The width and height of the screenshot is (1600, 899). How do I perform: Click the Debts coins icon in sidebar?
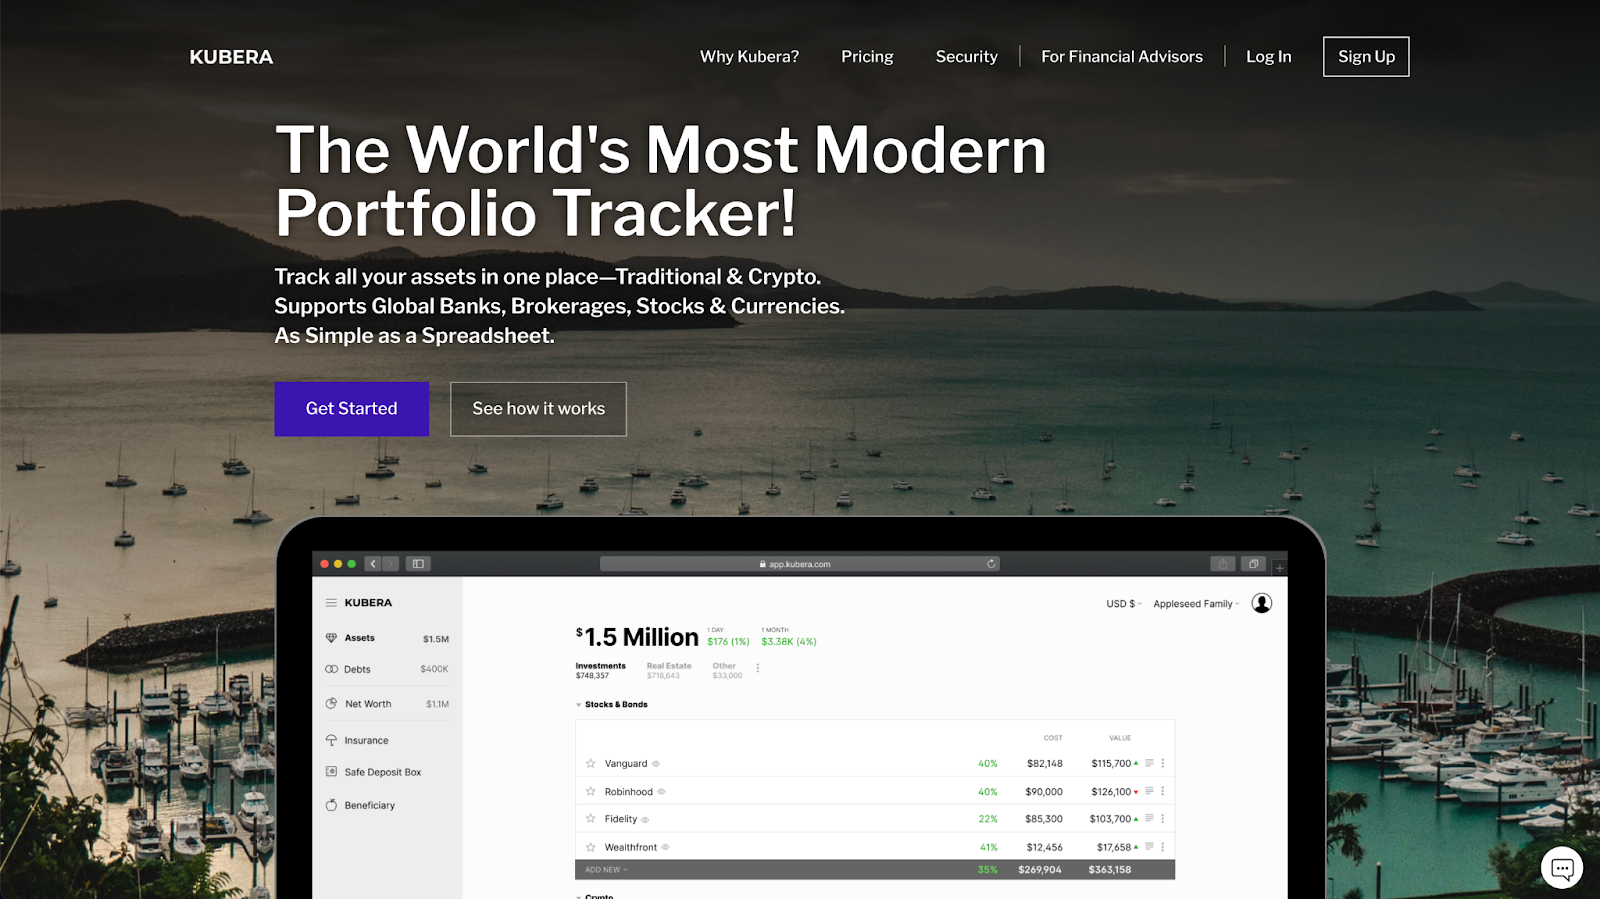point(331,669)
